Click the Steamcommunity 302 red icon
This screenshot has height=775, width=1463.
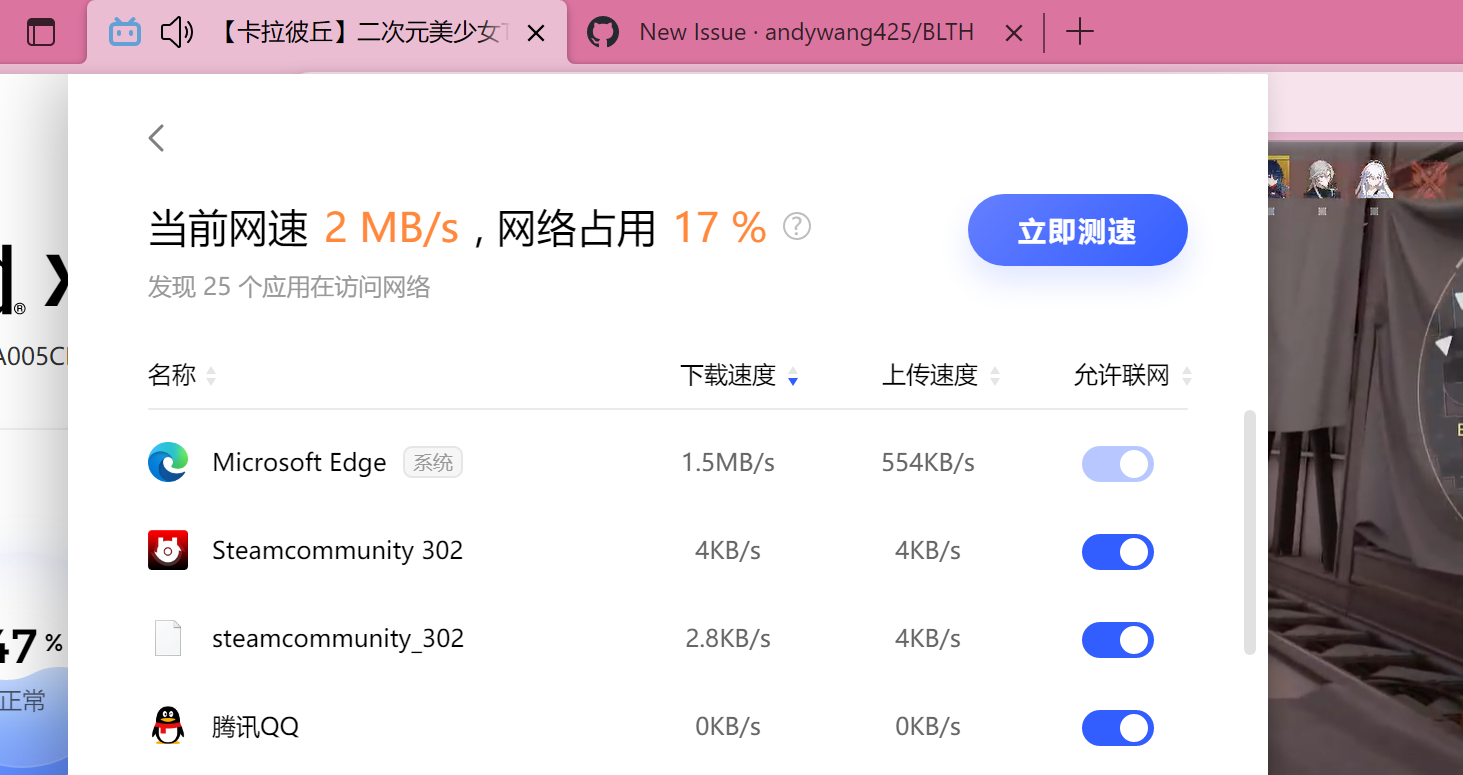[x=168, y=550]
